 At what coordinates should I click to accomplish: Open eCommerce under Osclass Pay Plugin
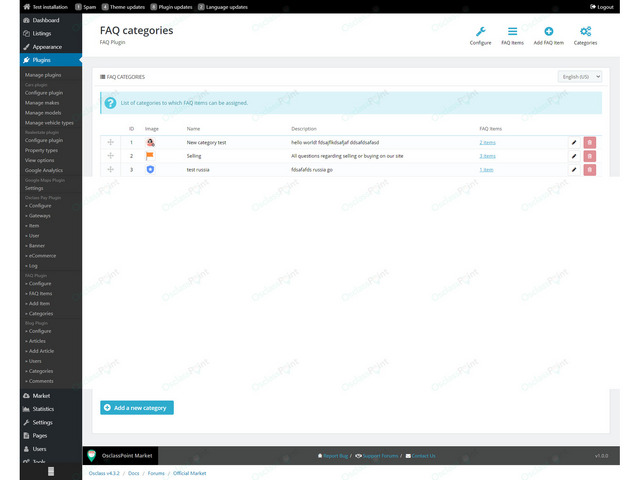pos(41,256)
